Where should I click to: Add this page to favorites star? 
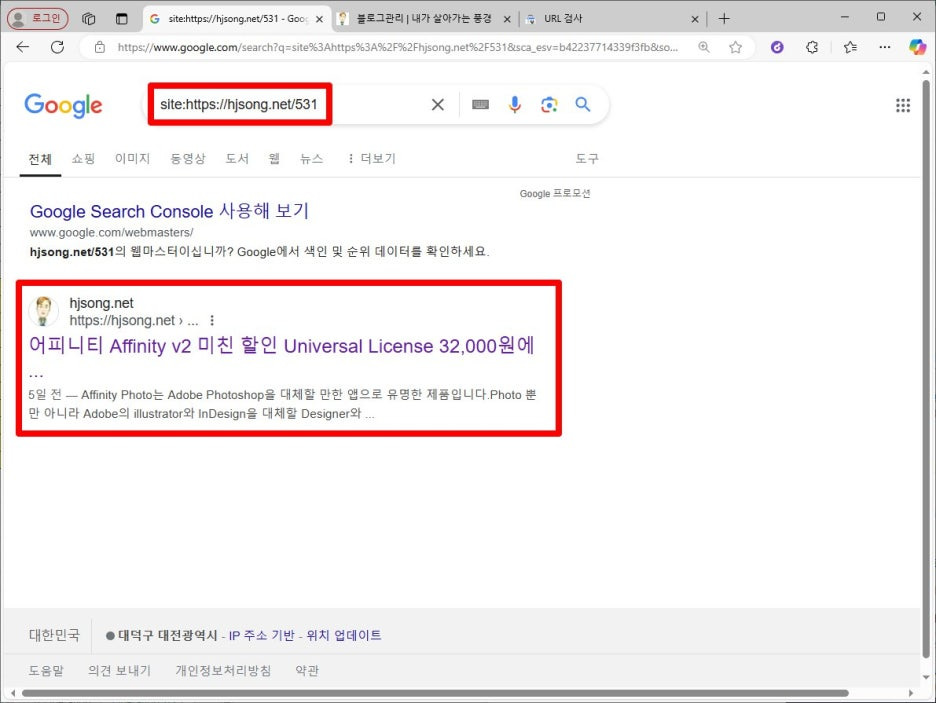(735, 47)
